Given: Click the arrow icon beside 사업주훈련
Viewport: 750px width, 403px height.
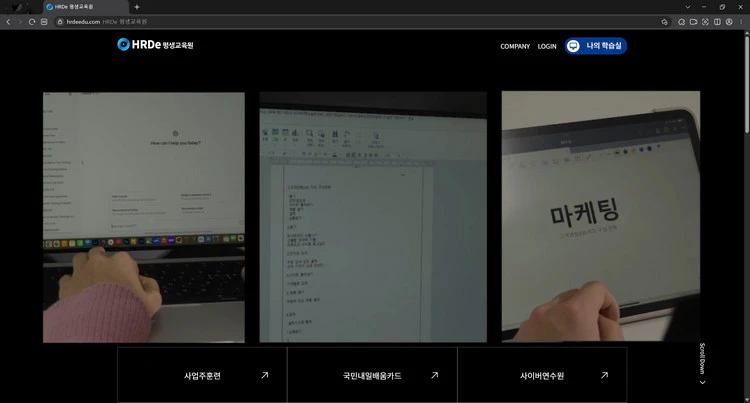Looking at the screenshot, I should pos(264,375).
